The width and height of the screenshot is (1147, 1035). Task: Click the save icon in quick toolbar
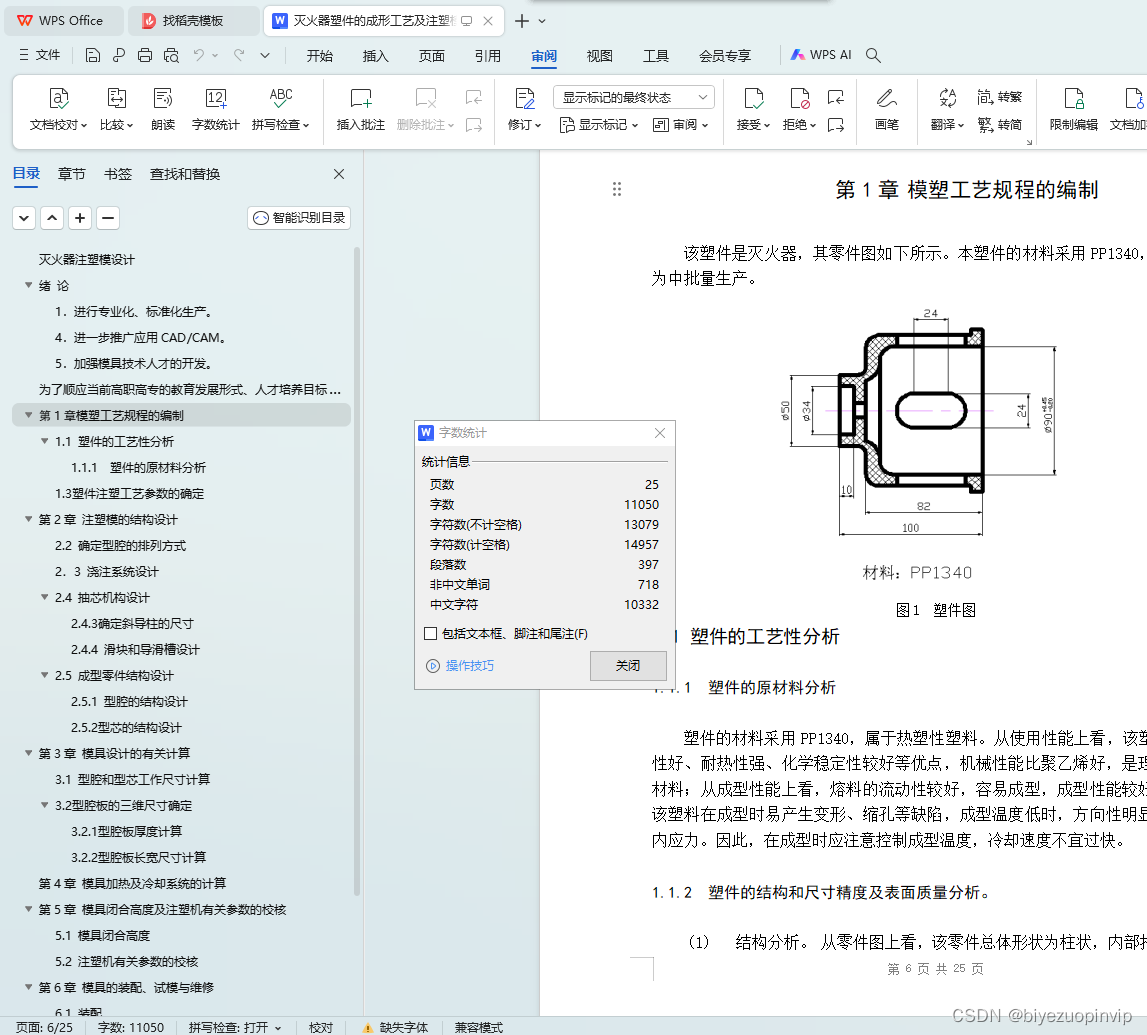point(92,56)
